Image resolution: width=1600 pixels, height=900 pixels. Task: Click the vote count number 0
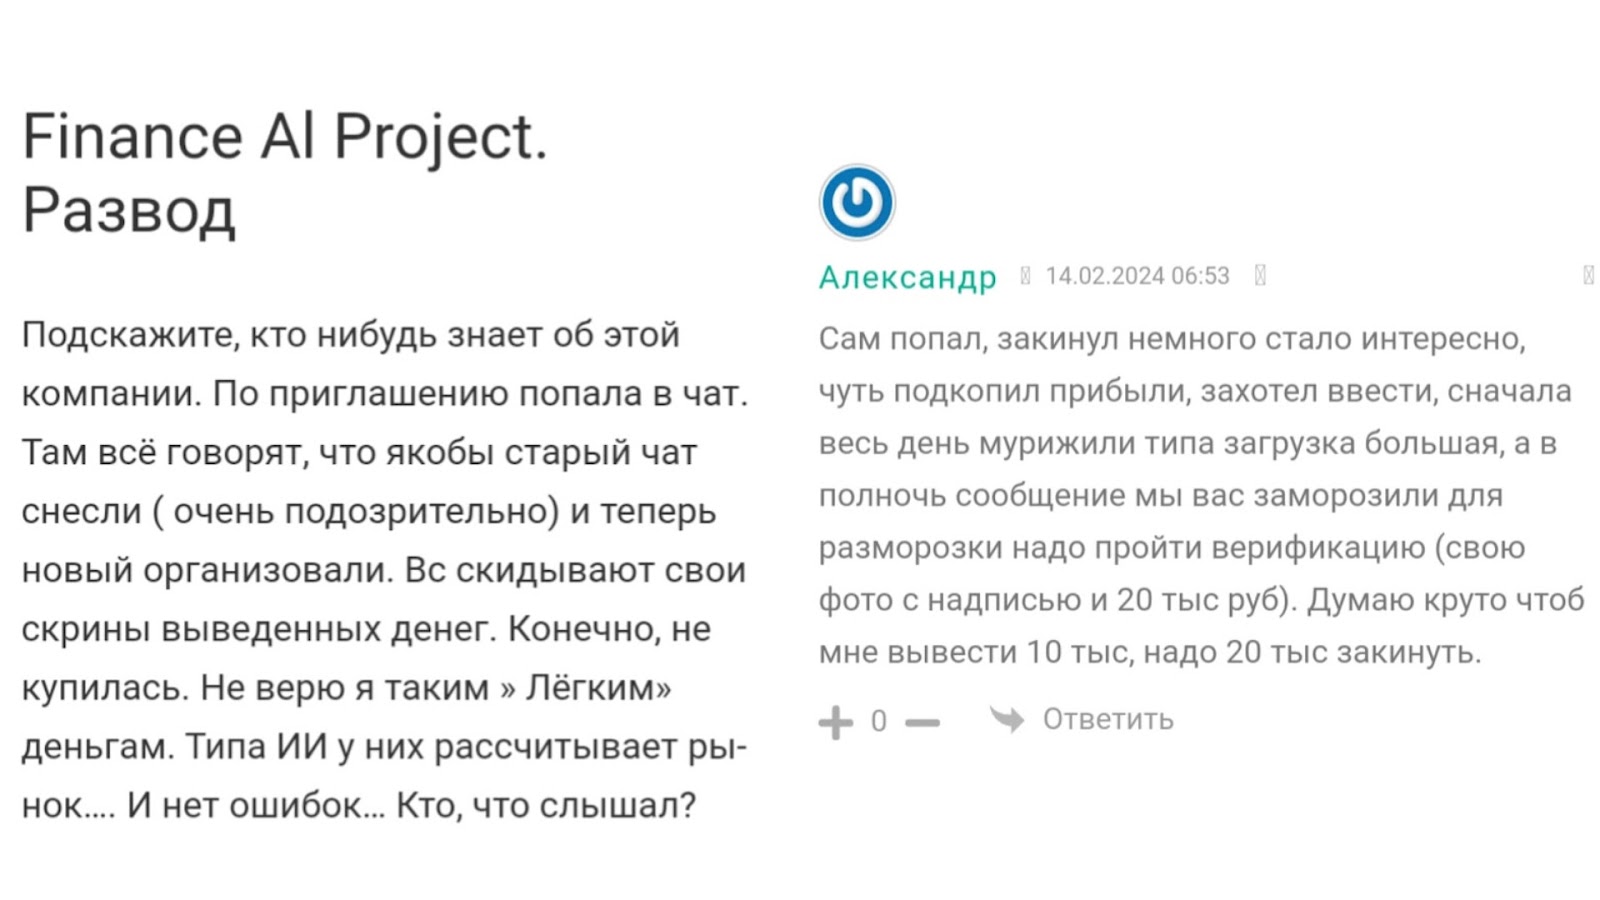(x=878, y=721)
